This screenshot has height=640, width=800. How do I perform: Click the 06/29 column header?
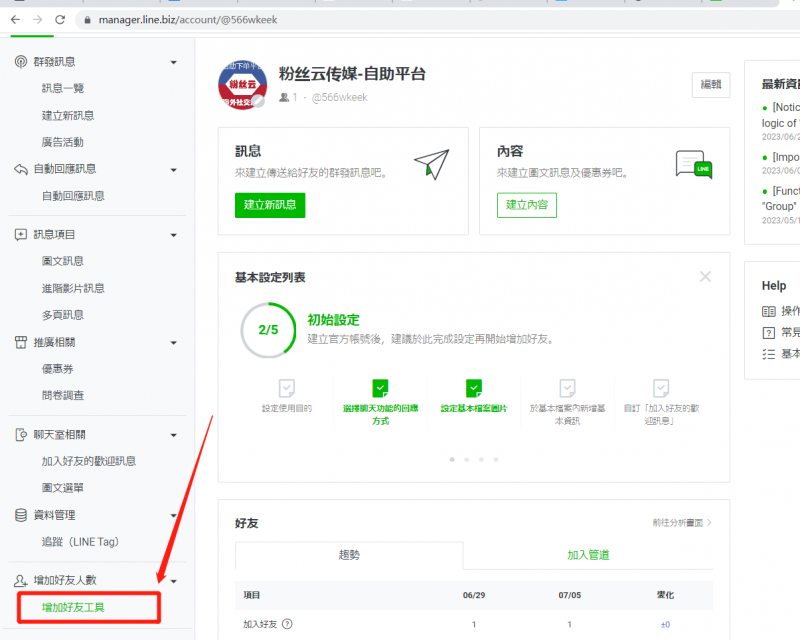click(x=474, y=595)
